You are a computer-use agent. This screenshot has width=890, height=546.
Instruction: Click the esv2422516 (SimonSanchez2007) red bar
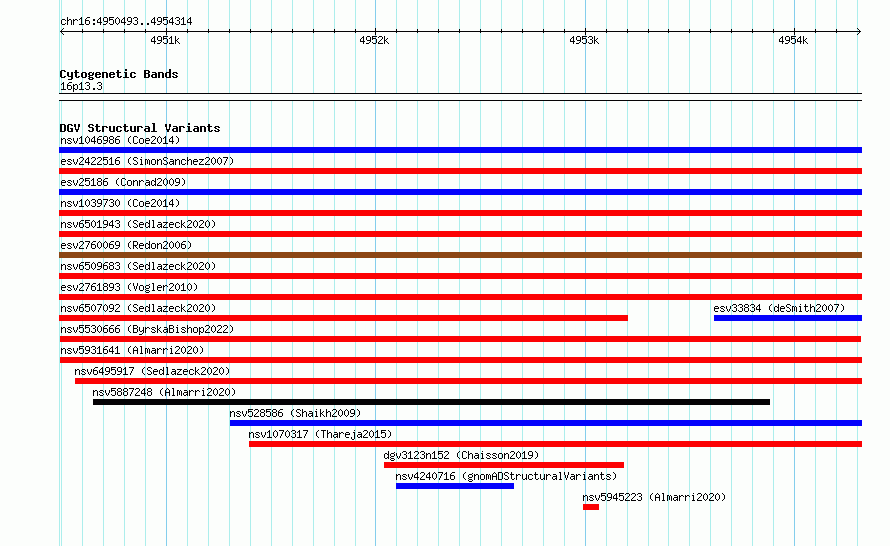[x=460, y=171]
